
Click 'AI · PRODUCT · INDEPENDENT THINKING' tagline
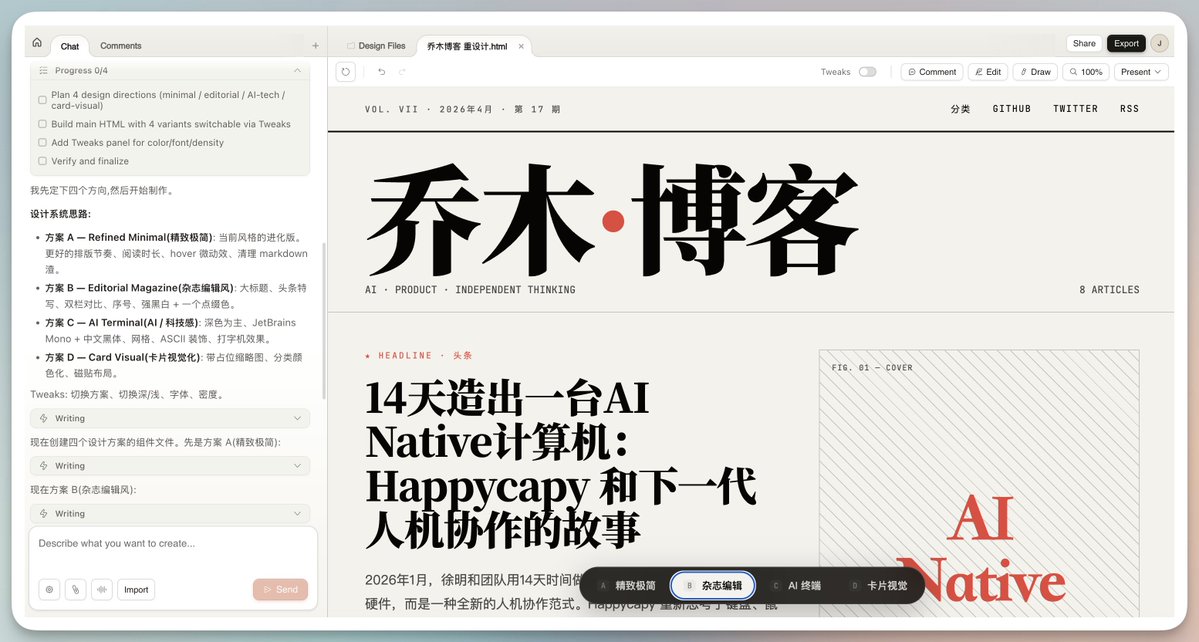(x=470, y=290)
